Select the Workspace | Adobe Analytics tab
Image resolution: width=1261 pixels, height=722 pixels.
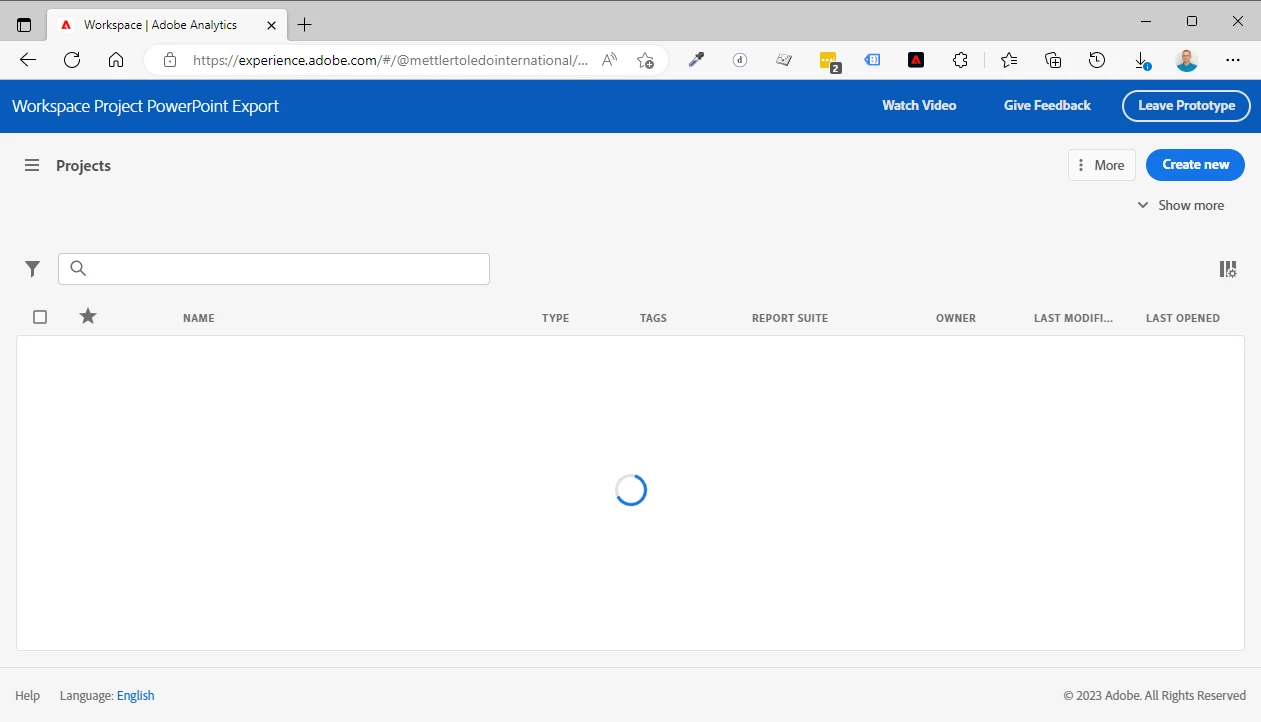coord(167,25)
